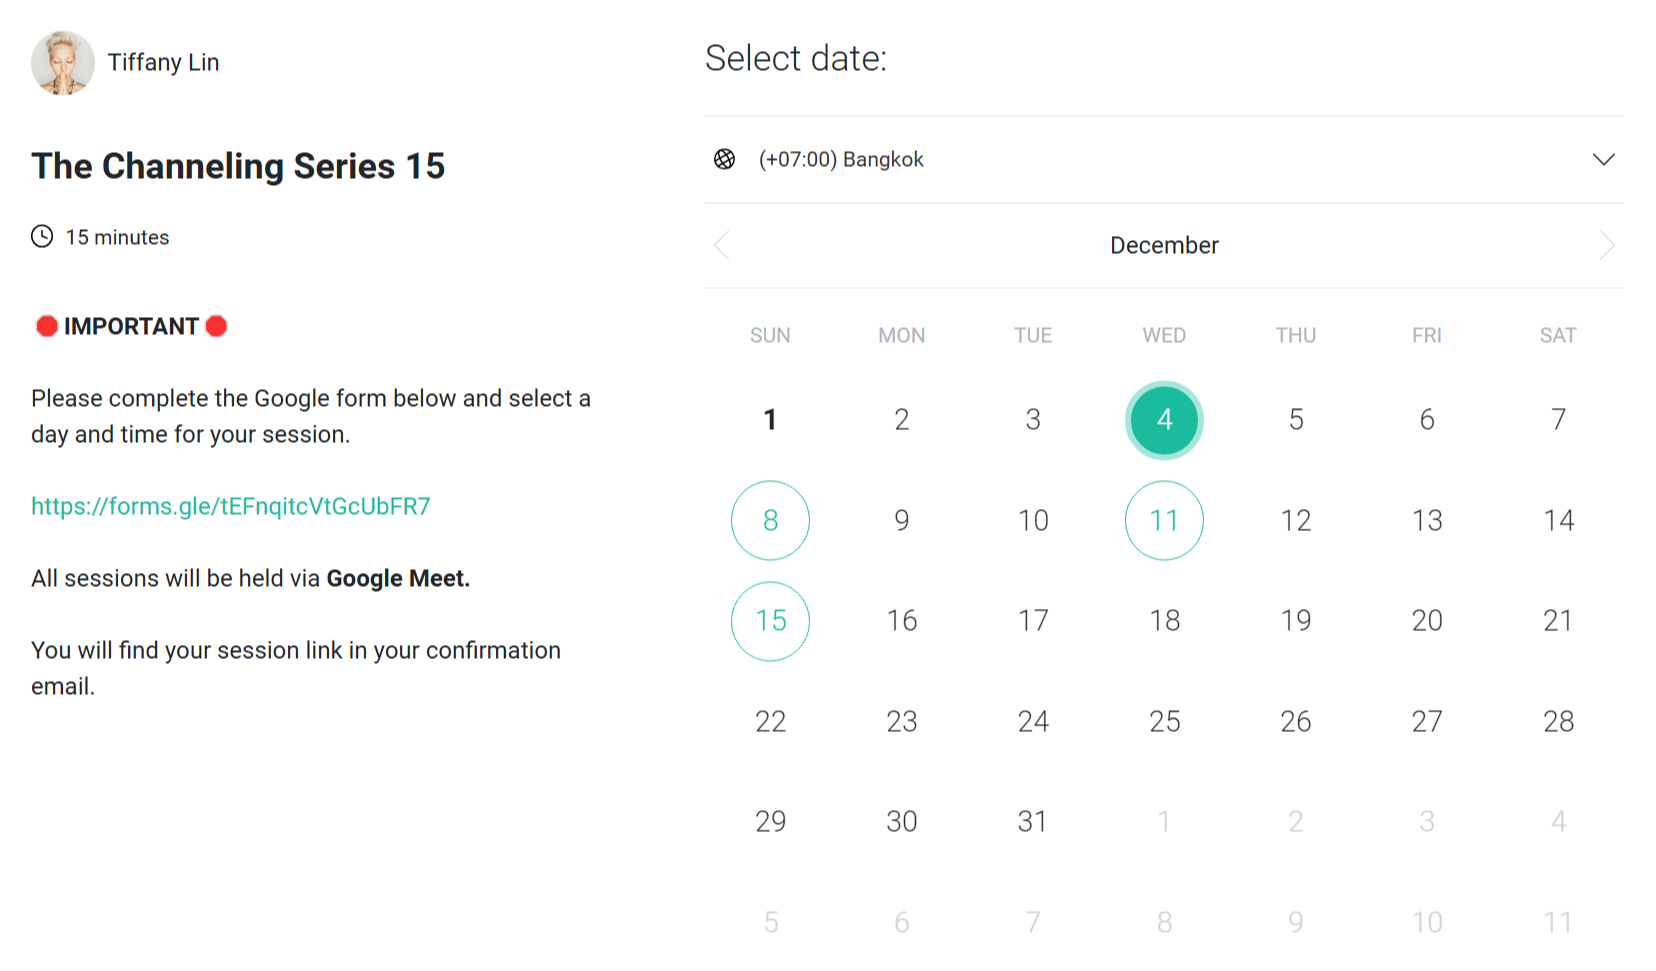Click December 25 in the calendar
1656x971 pixels.
click(x=1164, y=721)
